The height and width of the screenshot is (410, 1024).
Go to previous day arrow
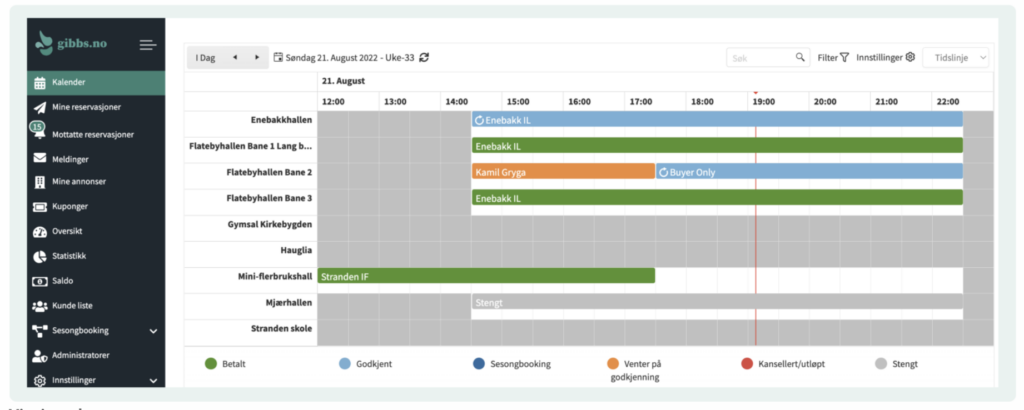[x=235, y=58]
